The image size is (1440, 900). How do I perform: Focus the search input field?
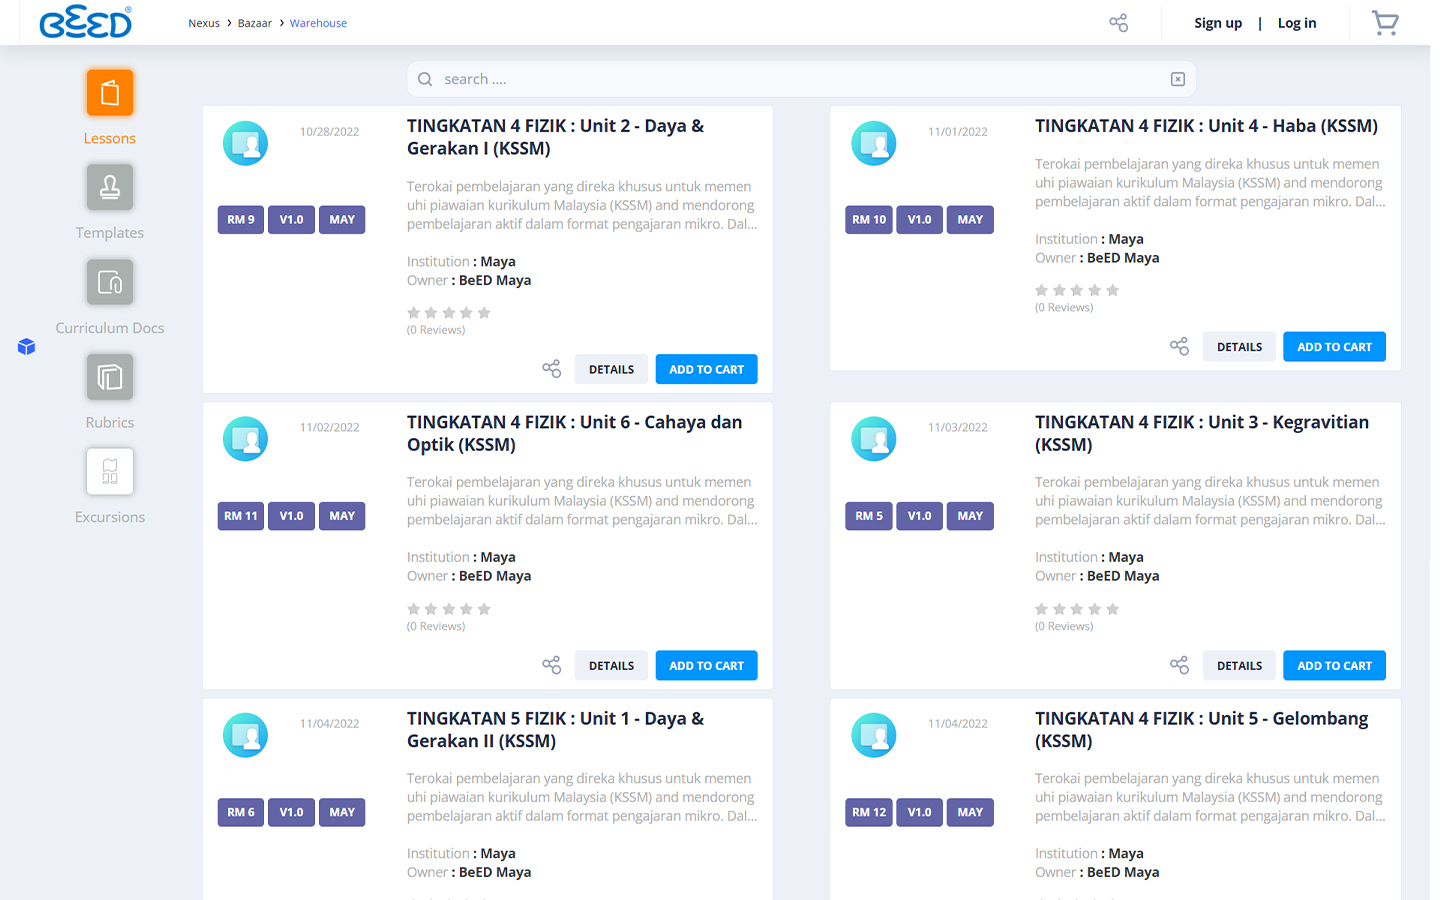point(800,79)
